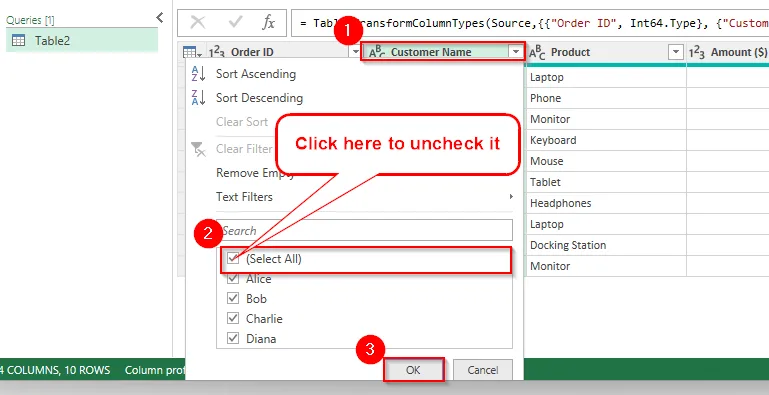This screenshot has width=769, height=395.
Task: Click the Amount ($) data type icon
Action: point(697,53)
